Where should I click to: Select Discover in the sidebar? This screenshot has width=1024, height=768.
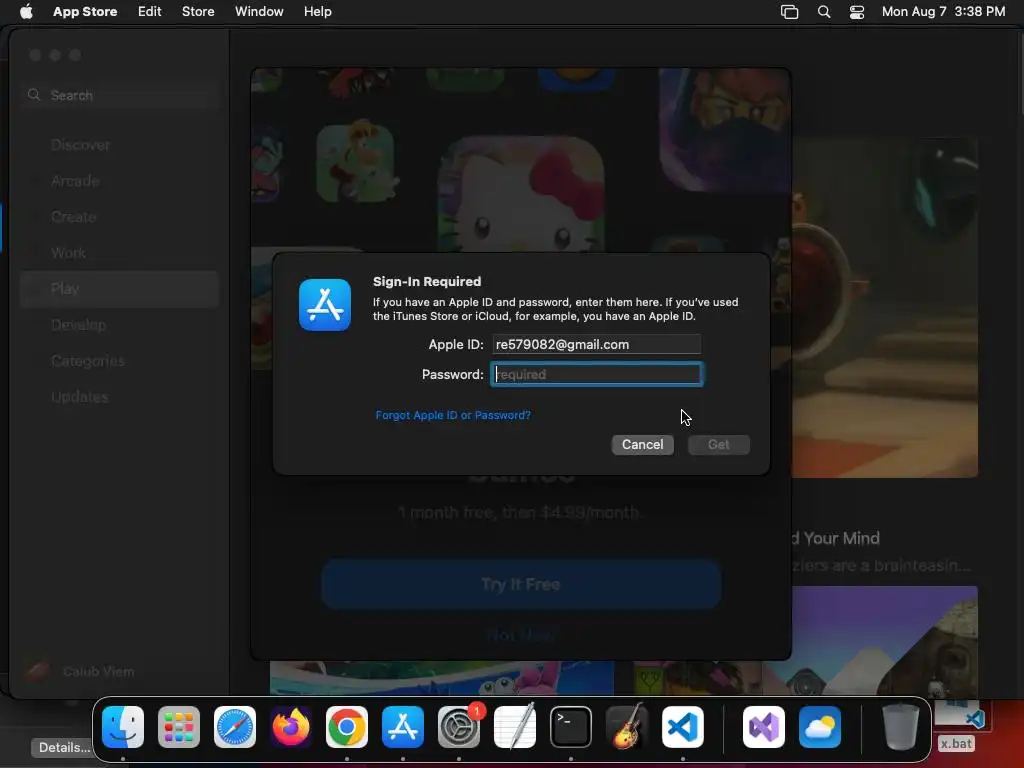point(120,145)
